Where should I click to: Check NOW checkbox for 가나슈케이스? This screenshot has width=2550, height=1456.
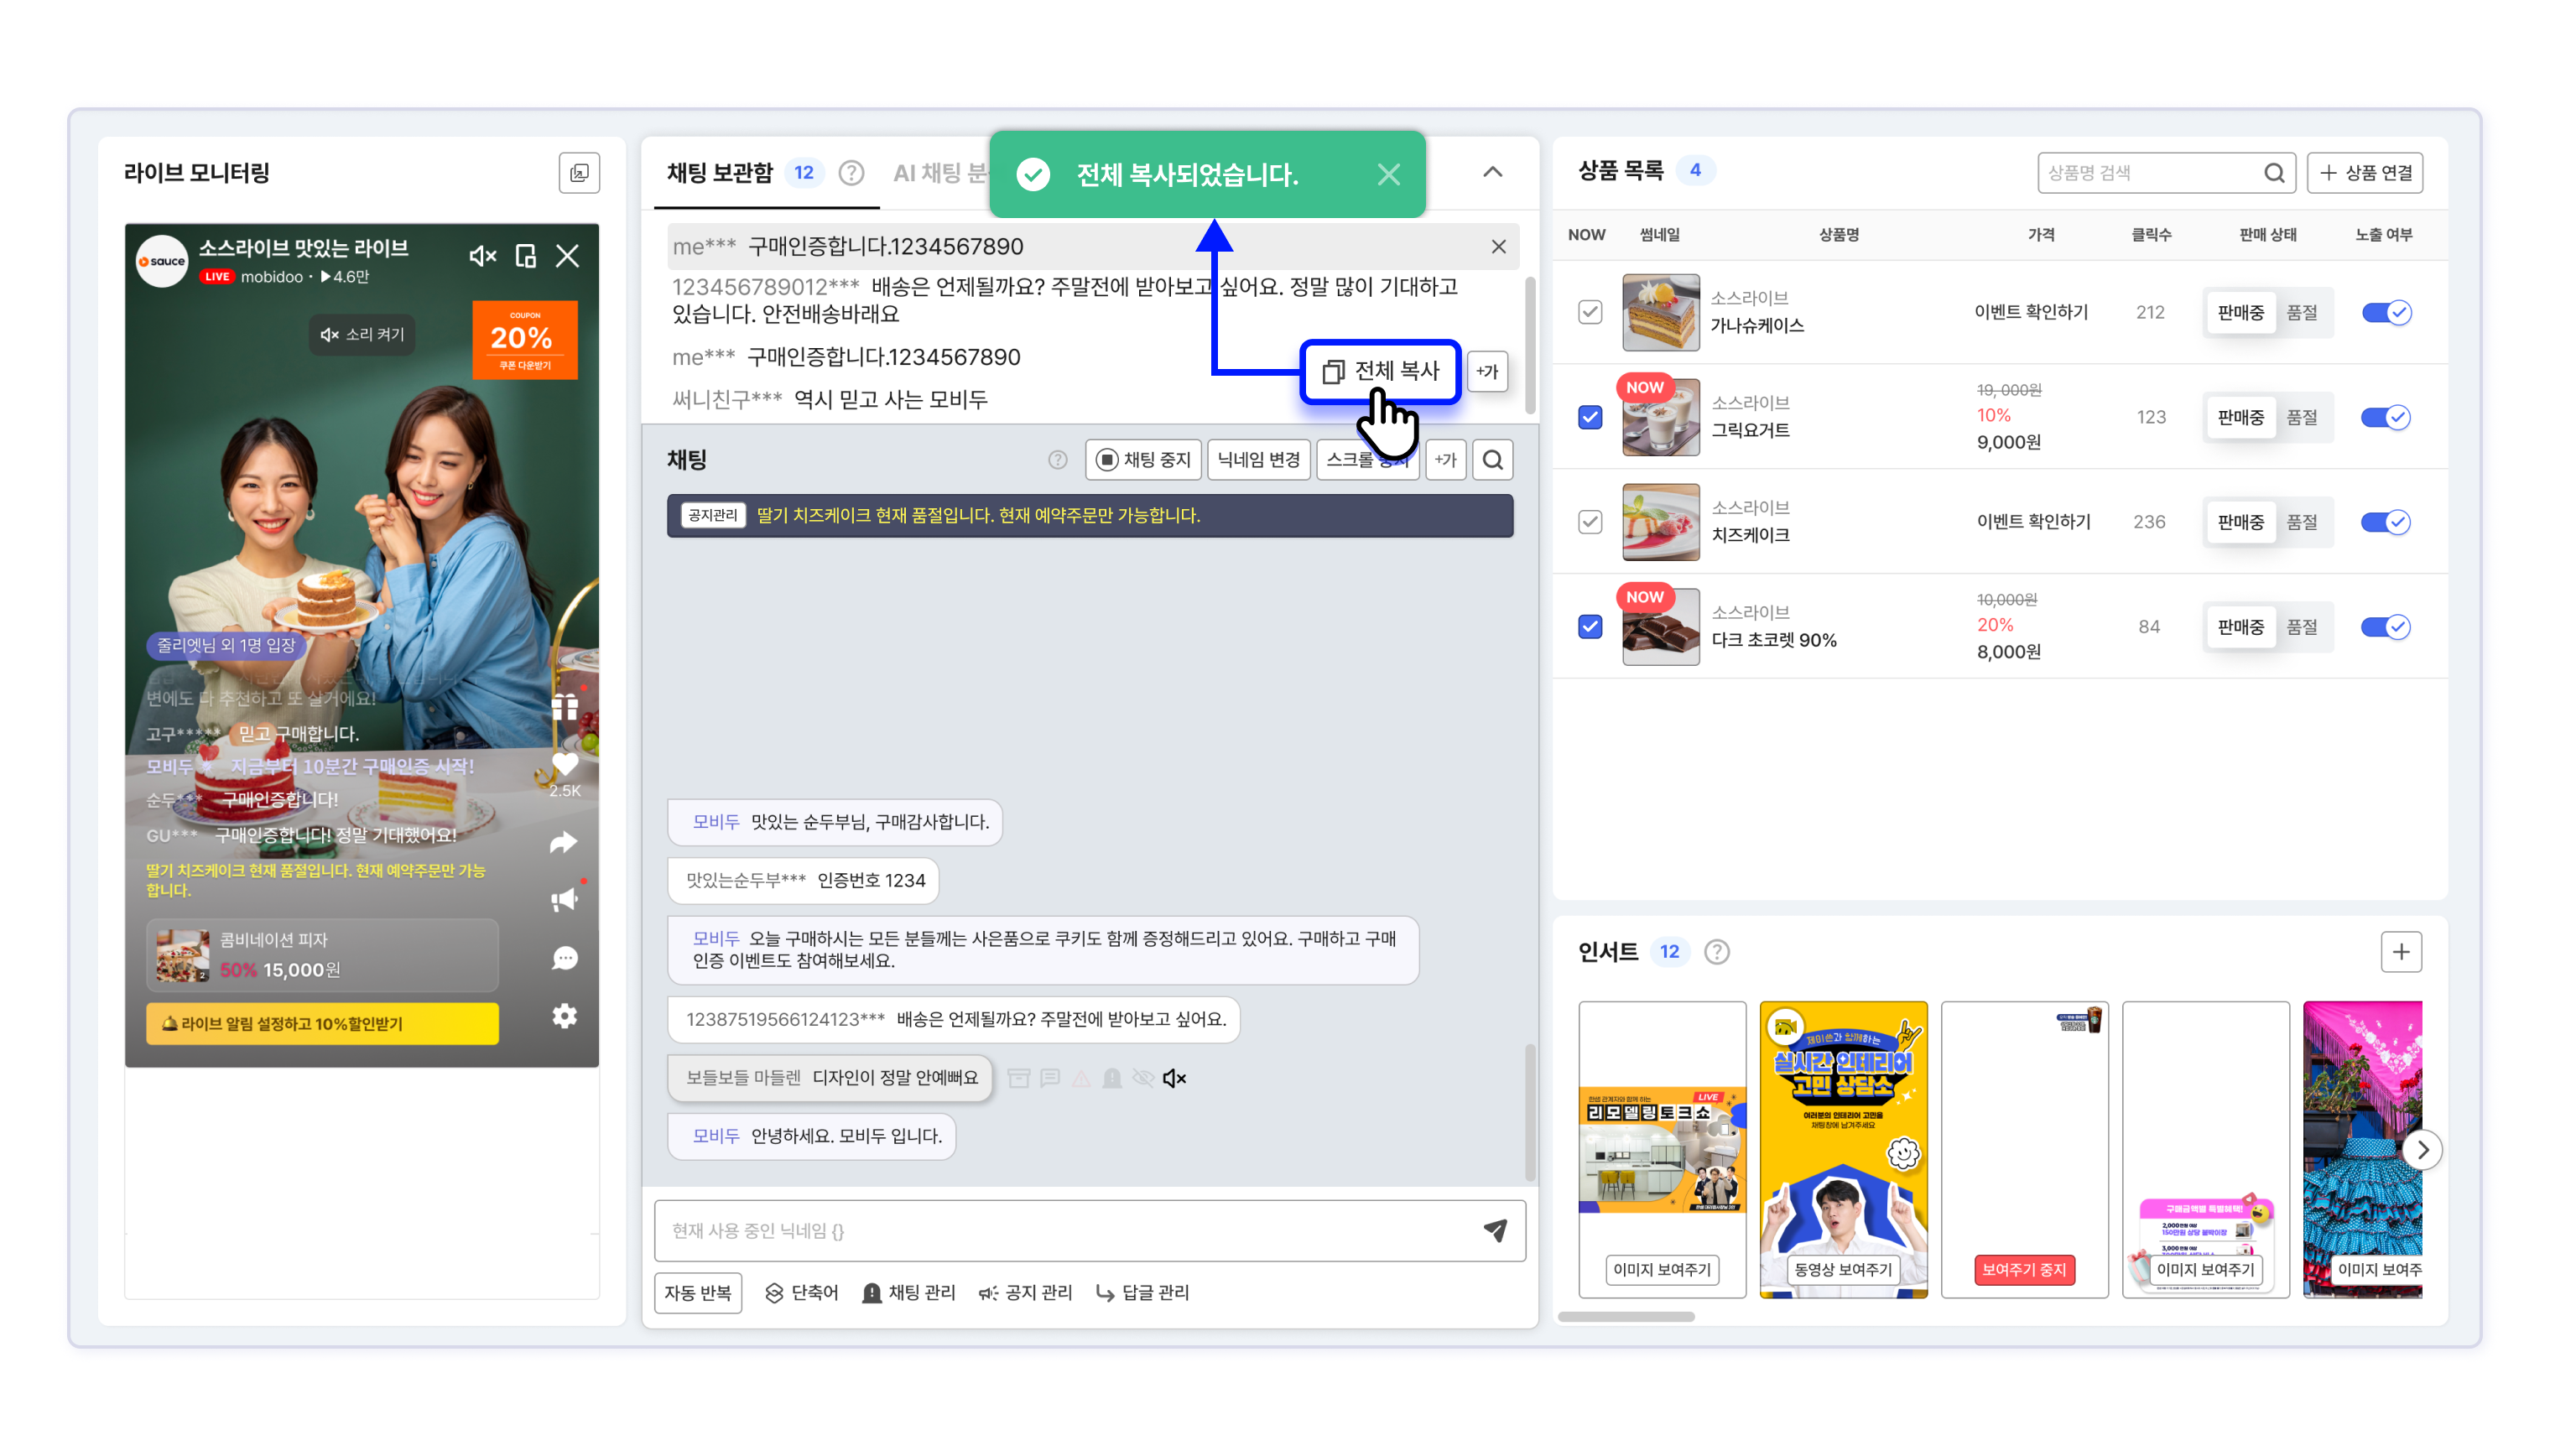(1590, 312)
